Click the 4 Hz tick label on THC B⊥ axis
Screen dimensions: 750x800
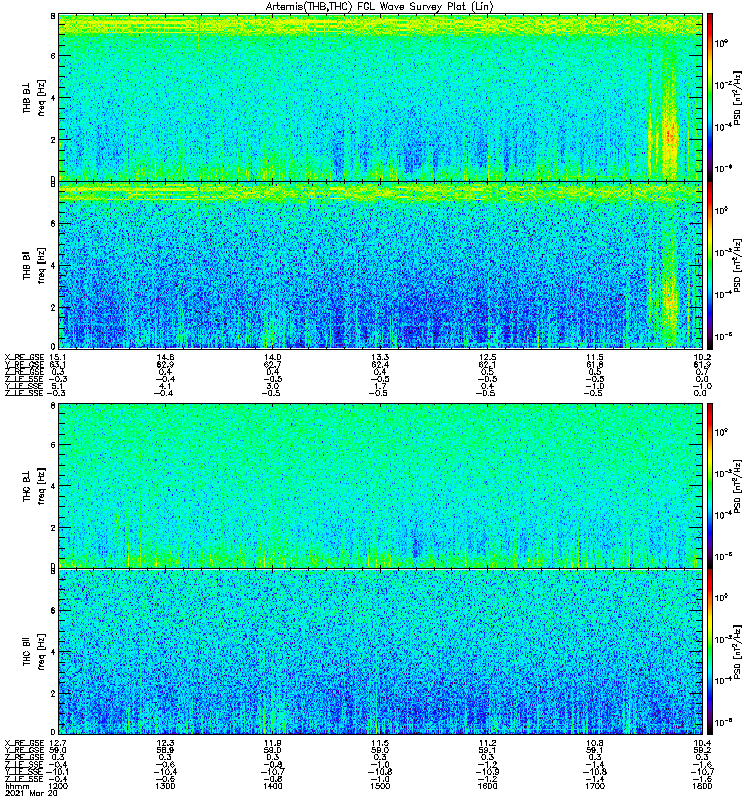[53, 486]
